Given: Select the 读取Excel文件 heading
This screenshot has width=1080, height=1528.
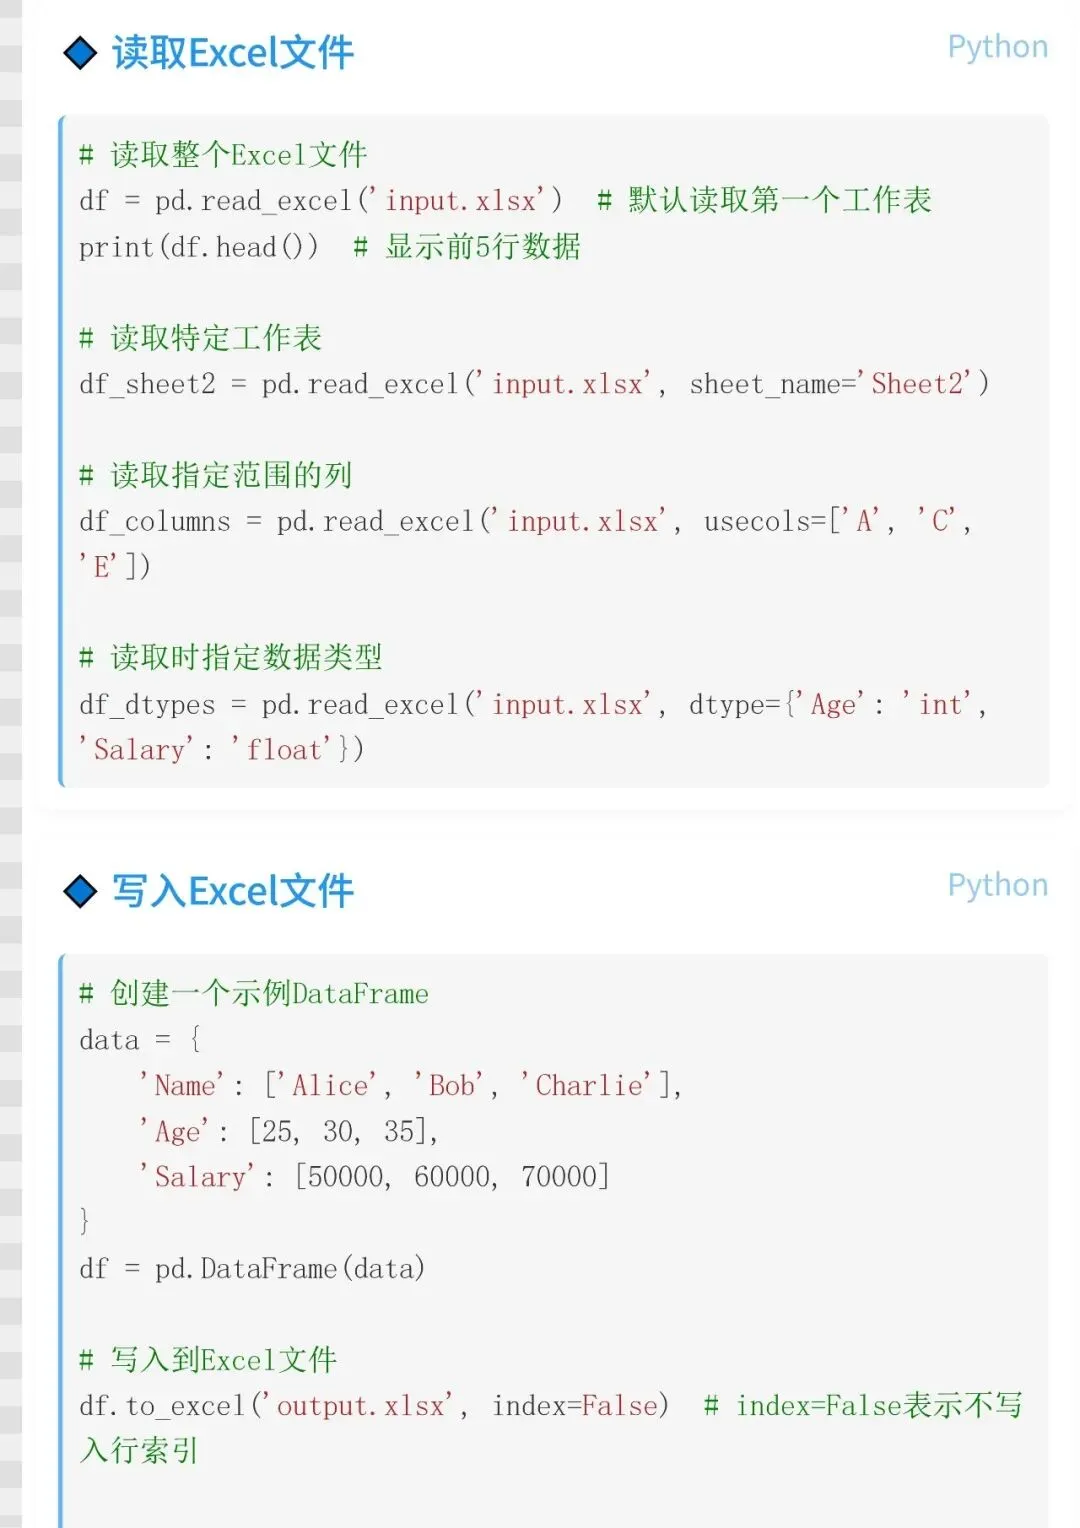Looking at the screenshot, I should pos(233,53).
